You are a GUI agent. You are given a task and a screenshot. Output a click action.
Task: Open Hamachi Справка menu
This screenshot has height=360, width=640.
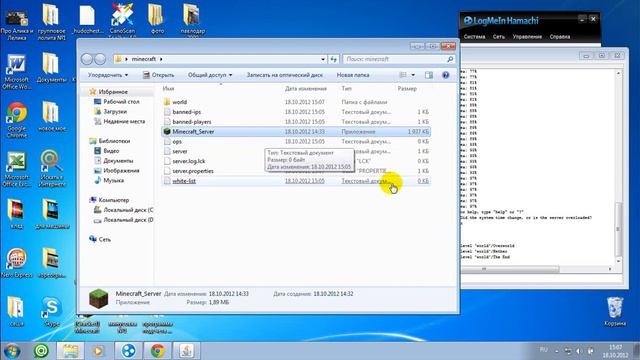559,37
